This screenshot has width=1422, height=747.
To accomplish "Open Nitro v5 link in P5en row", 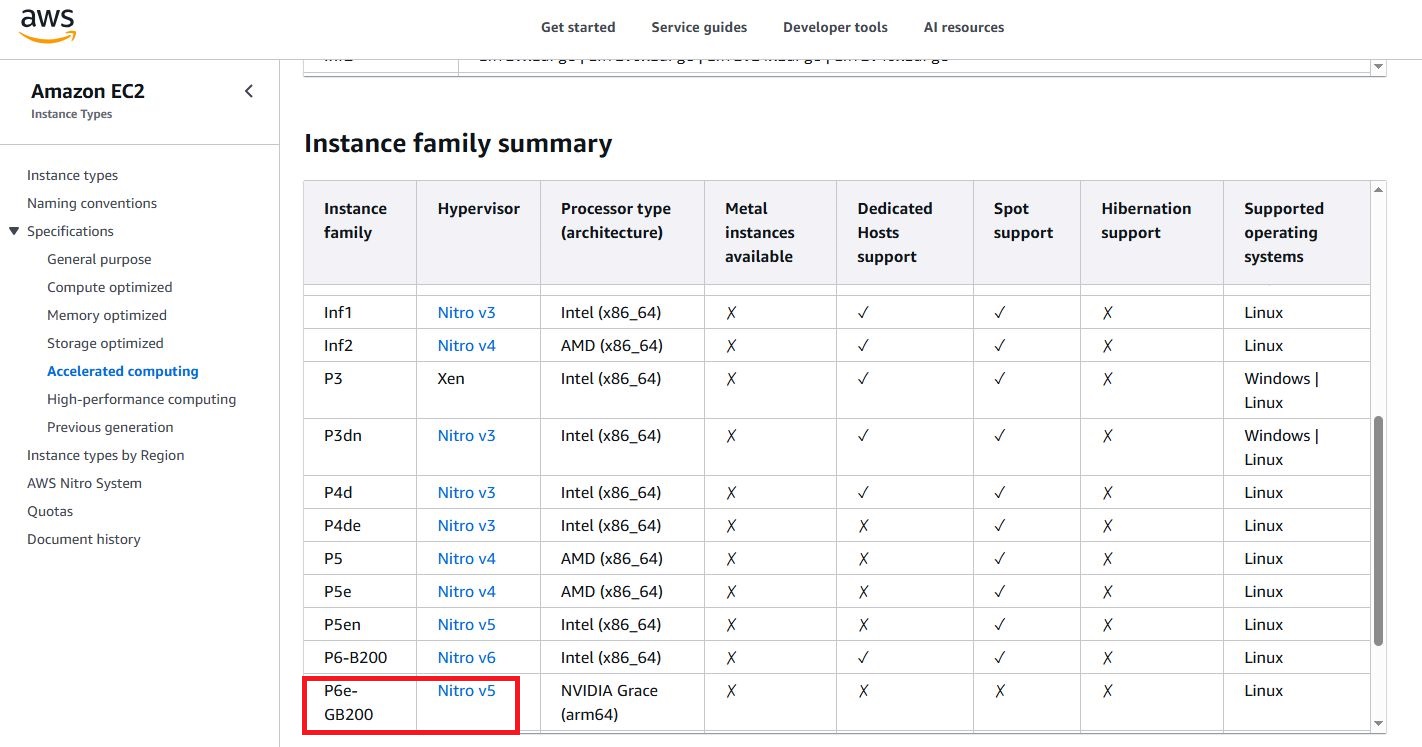I will point(466,625).
